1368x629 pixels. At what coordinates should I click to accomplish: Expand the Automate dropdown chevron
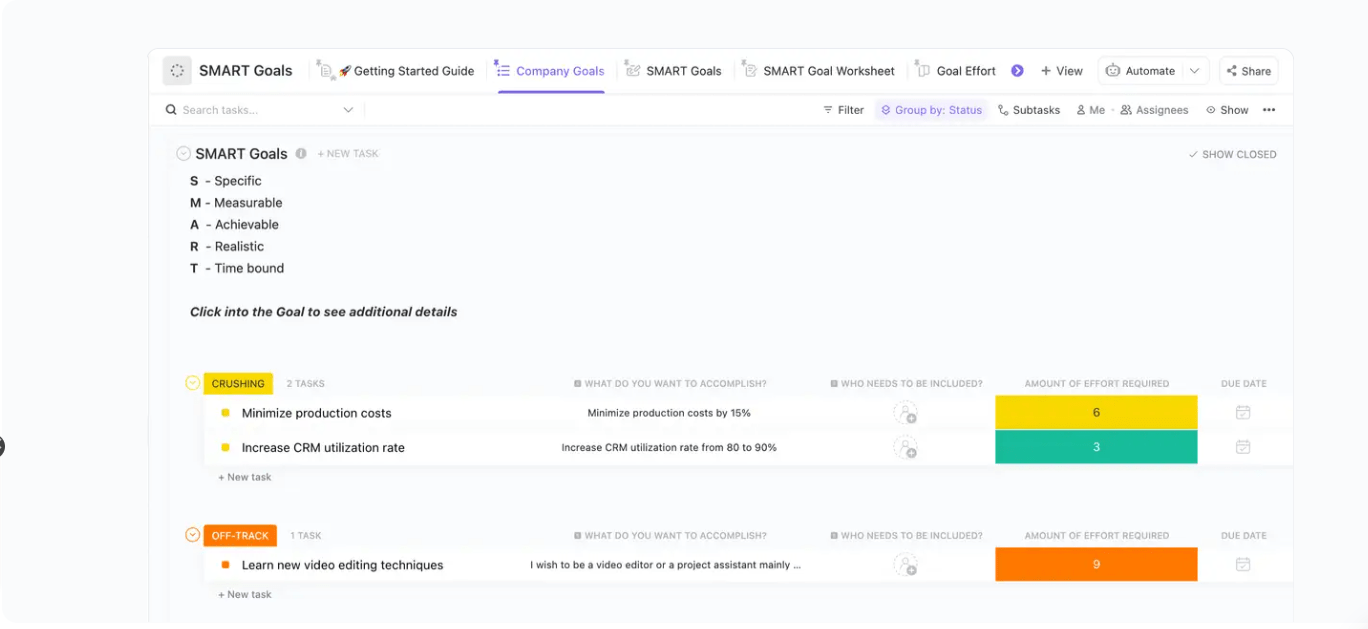pos(1194,71)
